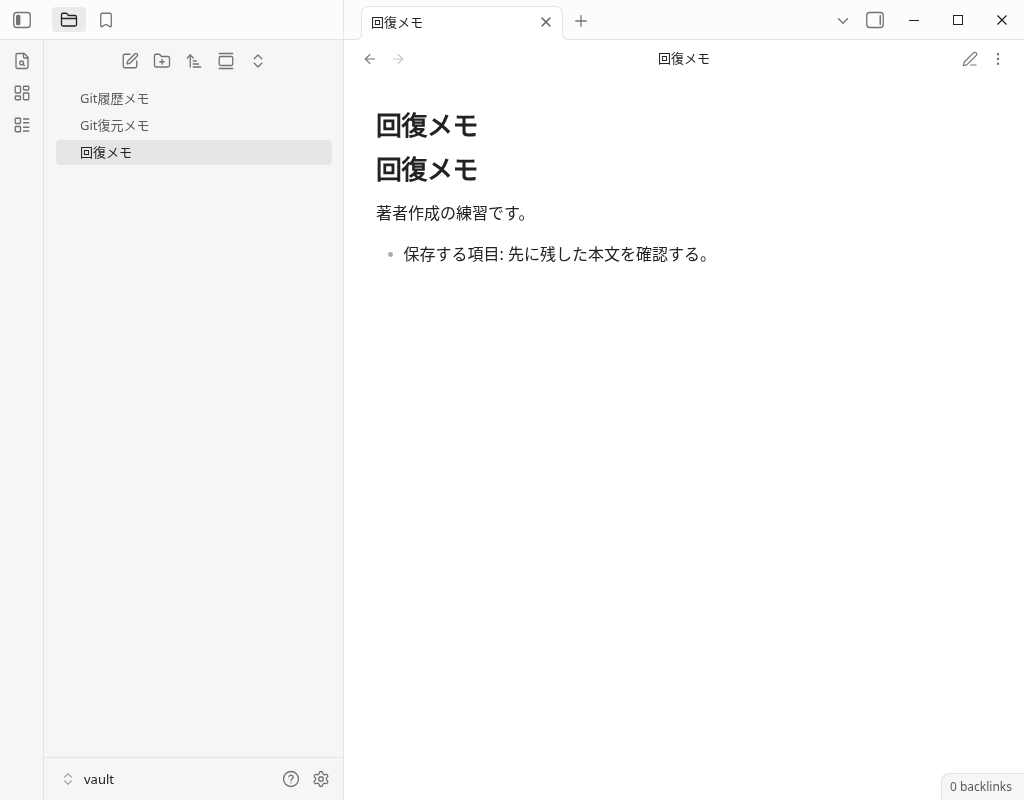The height and width of the screenshot is (800, 1024).
Task: Navigate forward with right arrow
Action: click(x=398, y=59)
